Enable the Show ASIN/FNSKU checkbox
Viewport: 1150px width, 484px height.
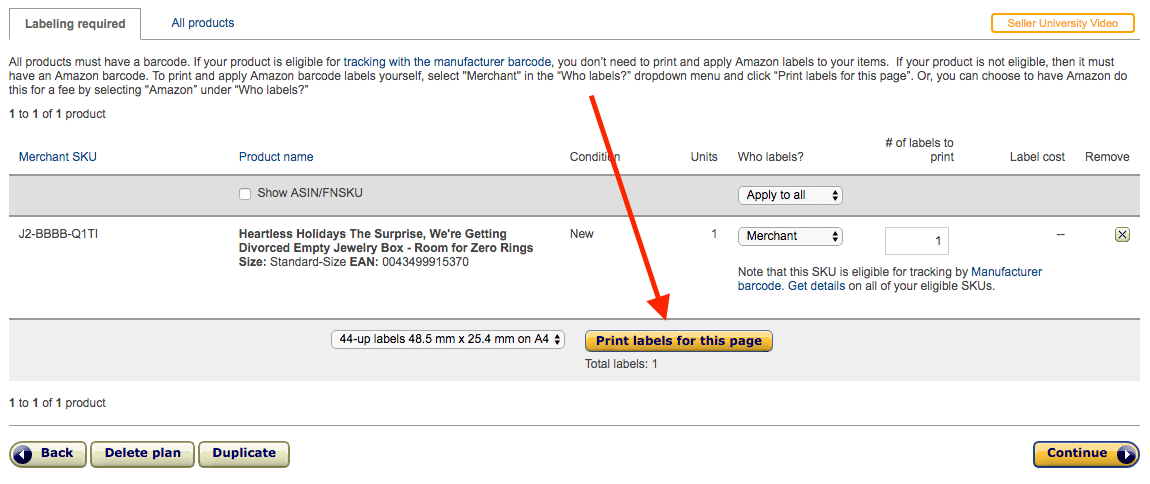245,194
